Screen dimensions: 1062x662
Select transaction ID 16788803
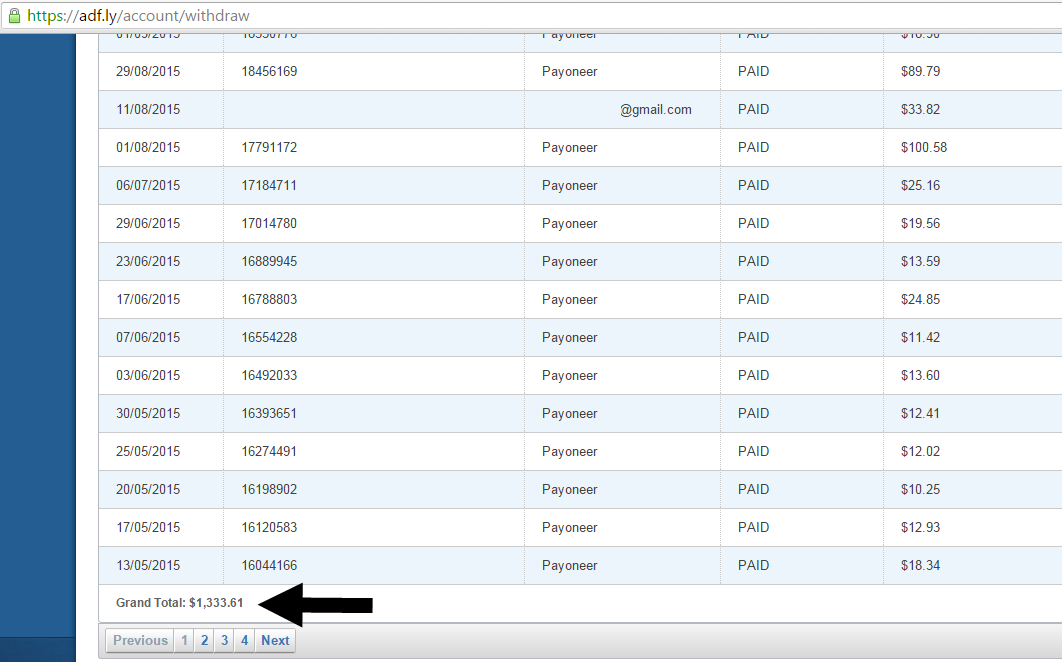tap(269, 299)
